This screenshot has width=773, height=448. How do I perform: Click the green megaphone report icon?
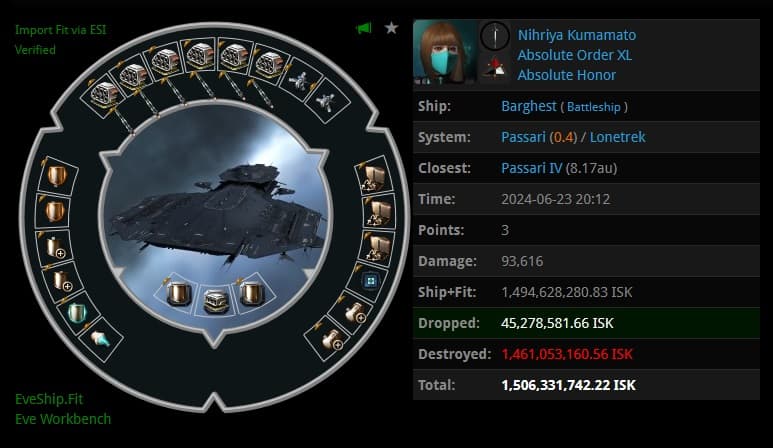[364, 29]
